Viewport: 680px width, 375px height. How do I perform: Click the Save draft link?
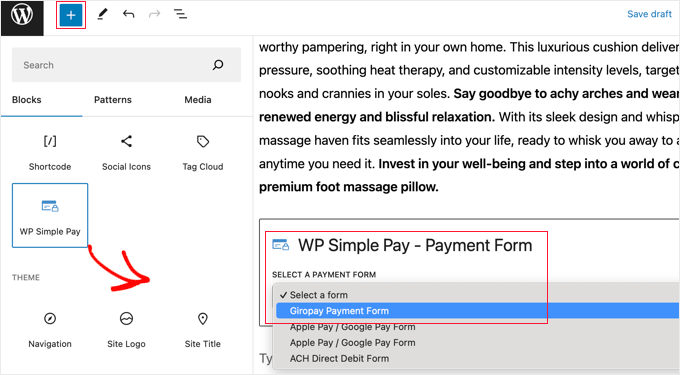click(649, 14)
